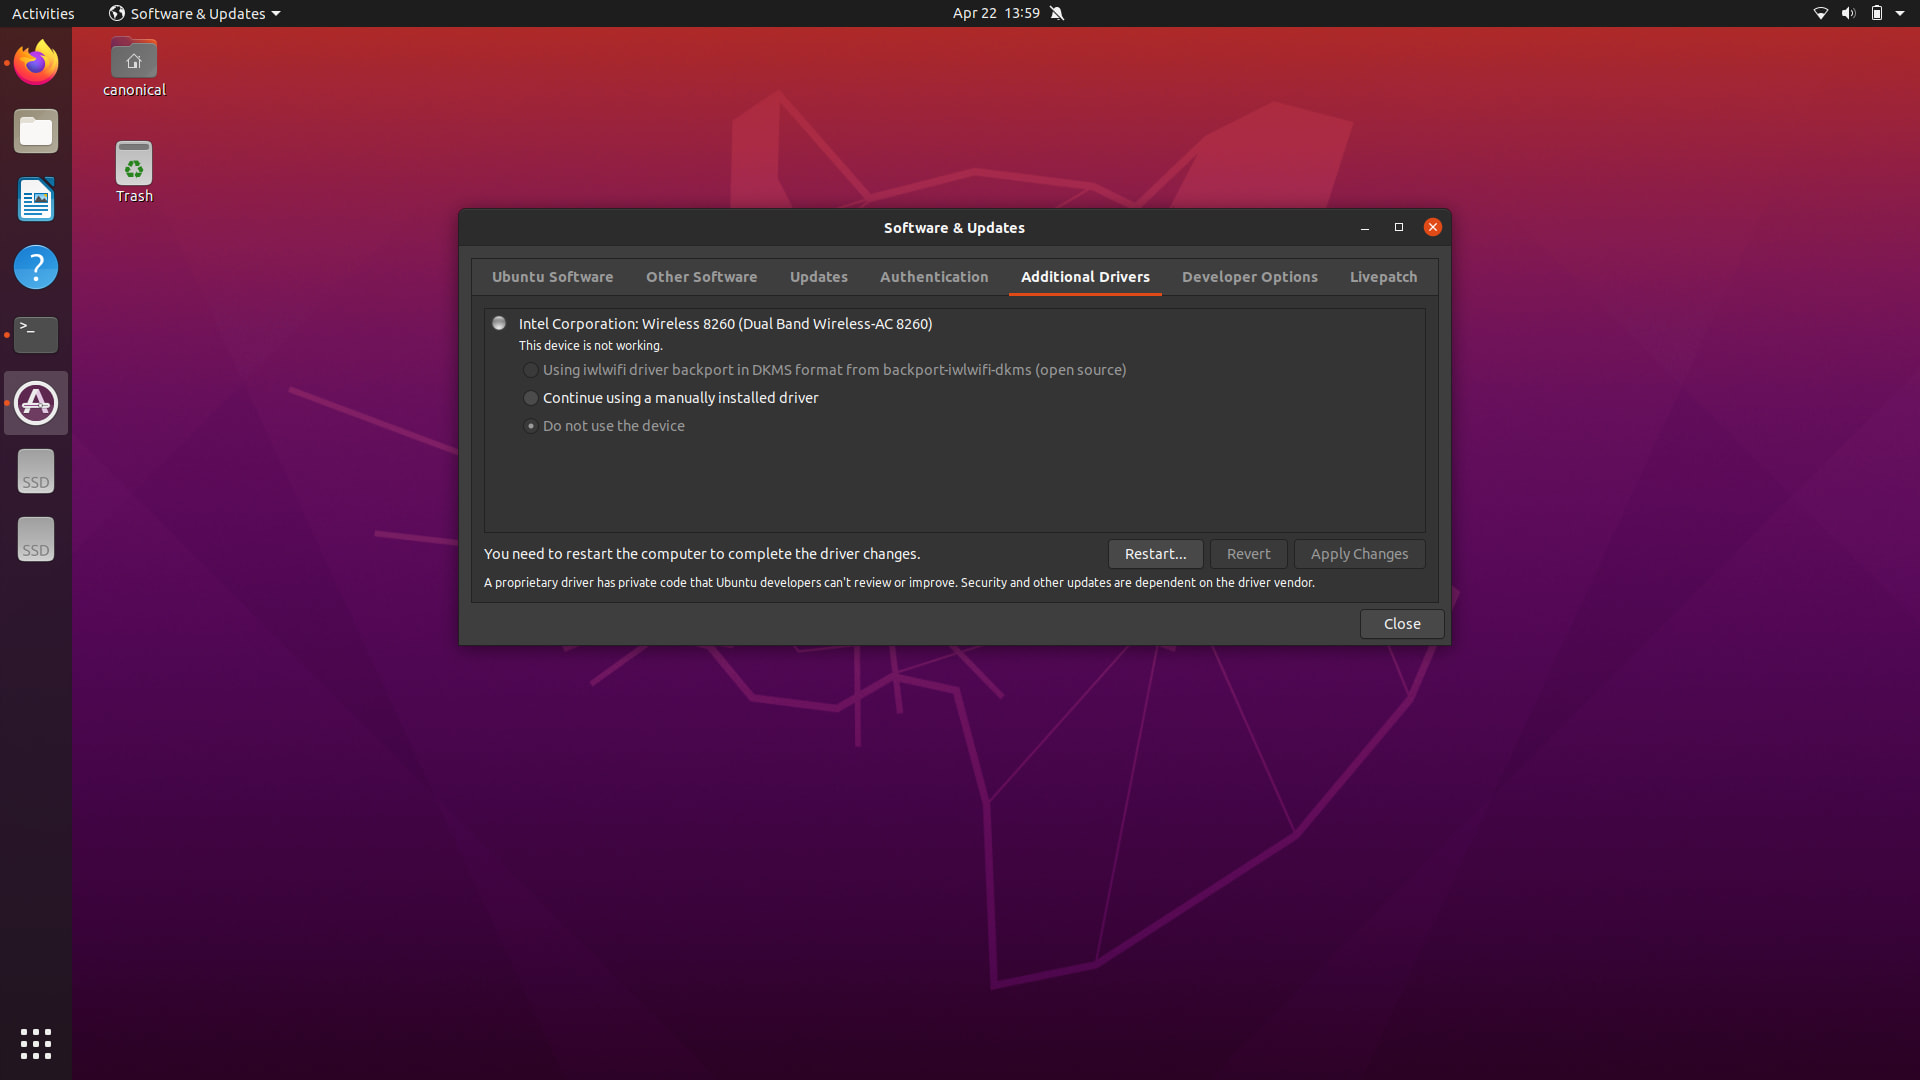Click the battery icon in top bar

tap(1877, 13)
